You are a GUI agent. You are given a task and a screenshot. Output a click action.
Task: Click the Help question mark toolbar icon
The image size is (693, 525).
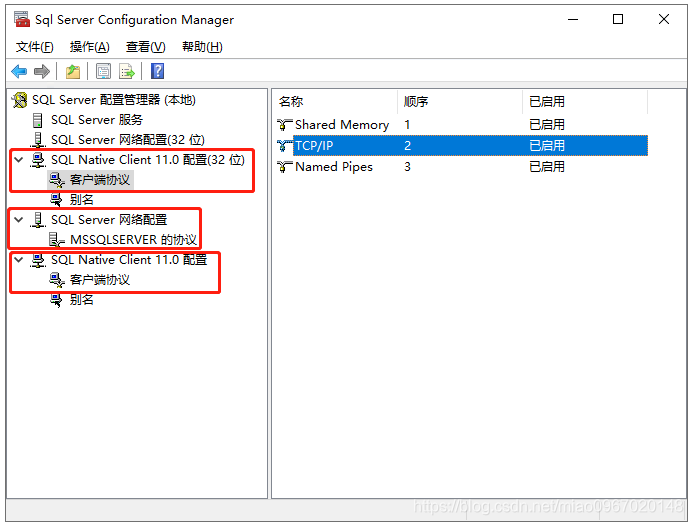click(x=157, y=71)
